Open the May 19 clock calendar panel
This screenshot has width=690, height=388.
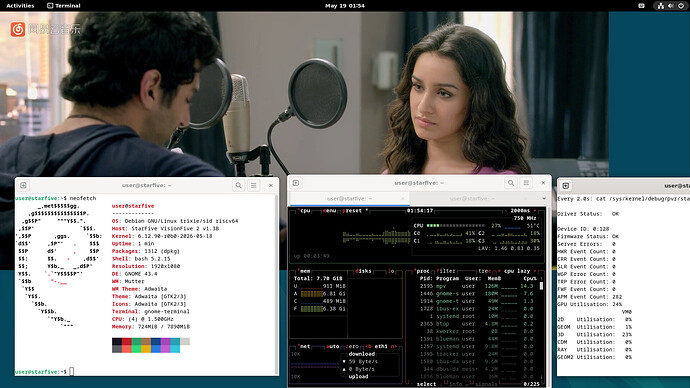point(345,6)
